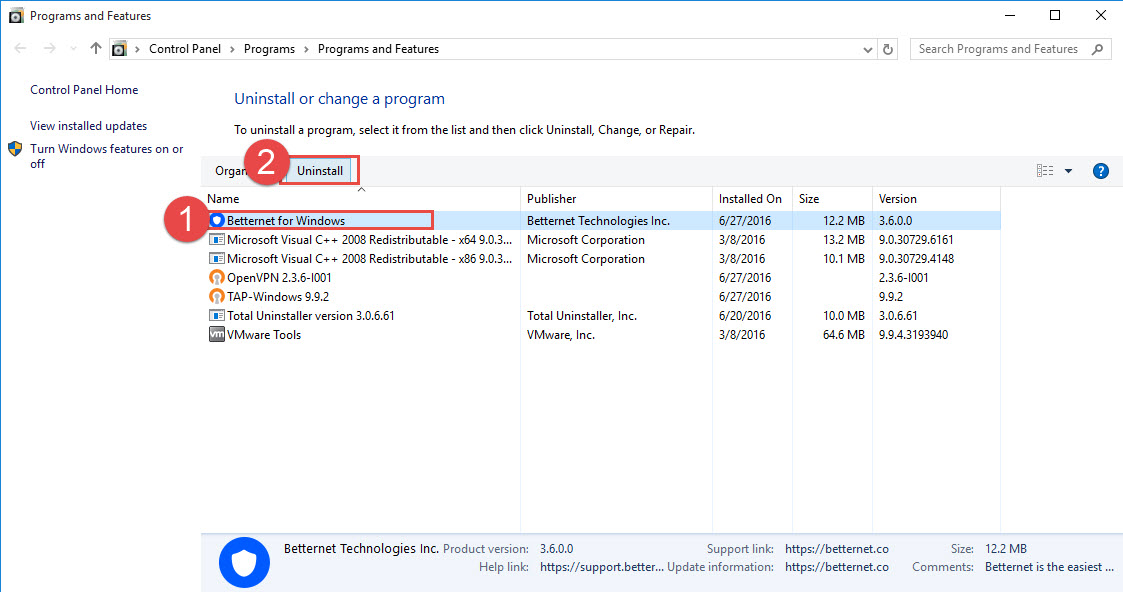1123x592 pixels.
Task: Click the Programs and Features title bar icon
Action: click(x=16, y=15)
